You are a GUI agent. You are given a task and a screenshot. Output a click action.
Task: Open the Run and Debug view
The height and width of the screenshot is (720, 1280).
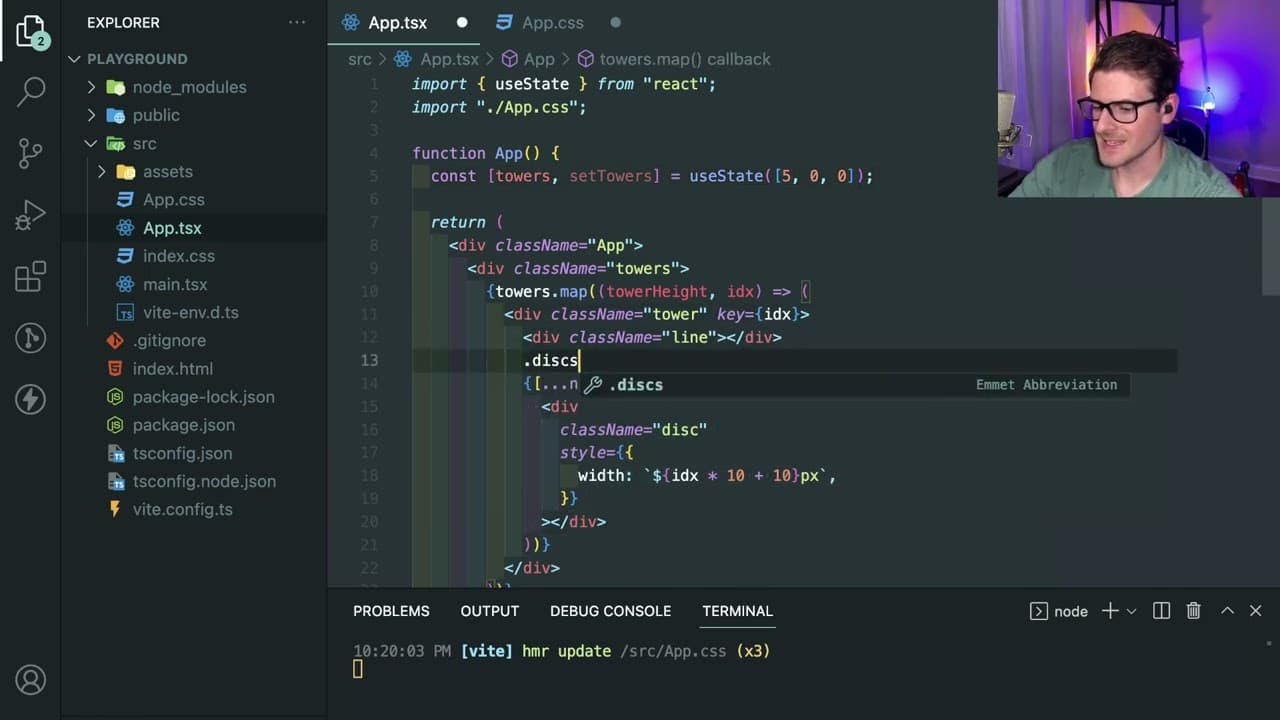(x=31, y=214)
